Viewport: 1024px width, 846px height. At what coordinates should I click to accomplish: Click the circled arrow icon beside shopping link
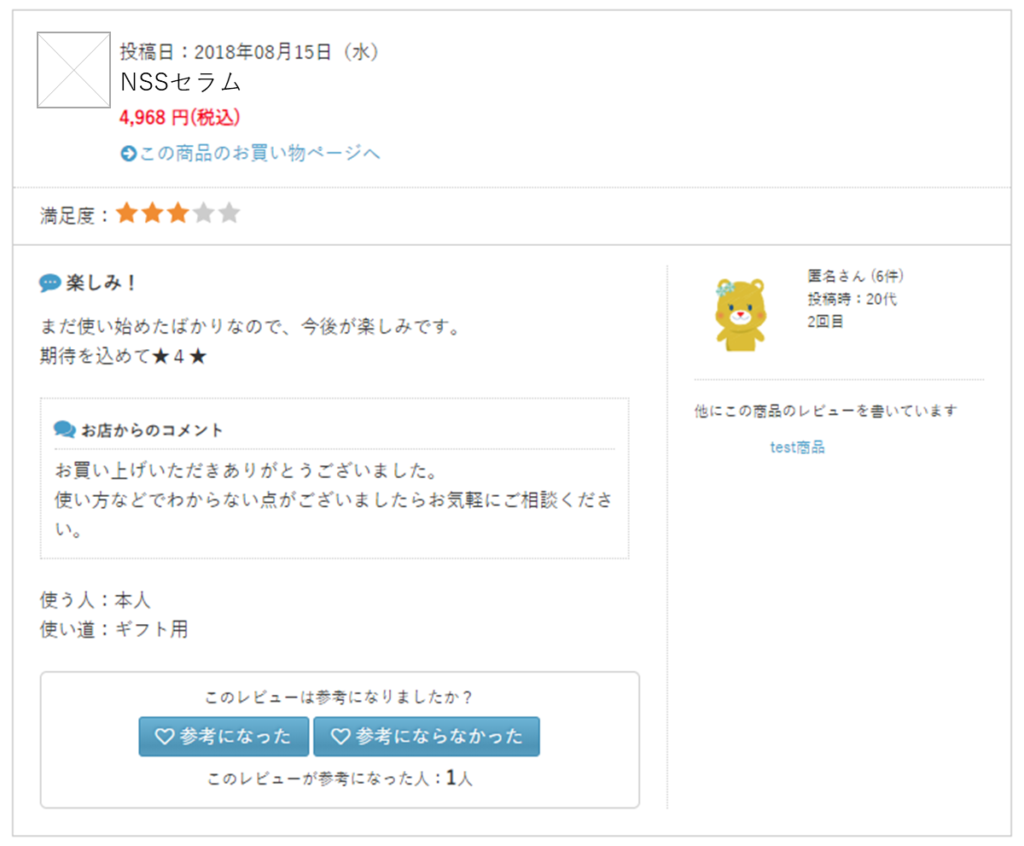(x=128, y=154)
